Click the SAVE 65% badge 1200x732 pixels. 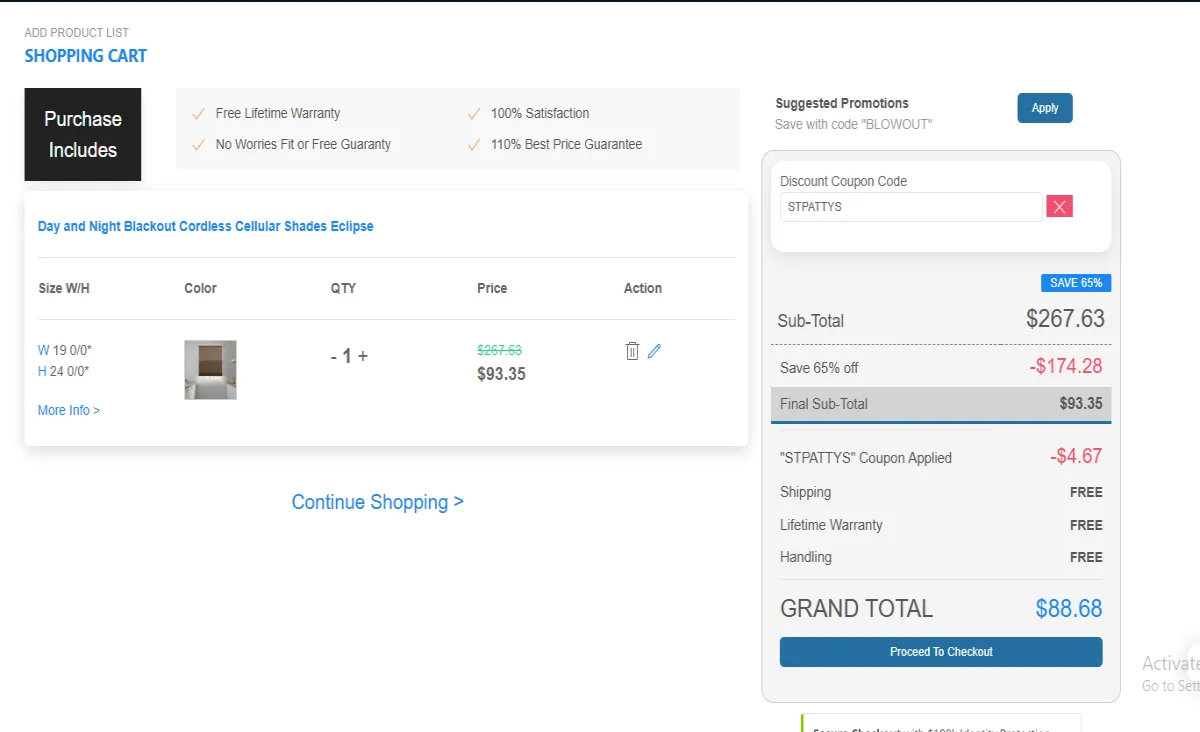tap(1075, 283)
